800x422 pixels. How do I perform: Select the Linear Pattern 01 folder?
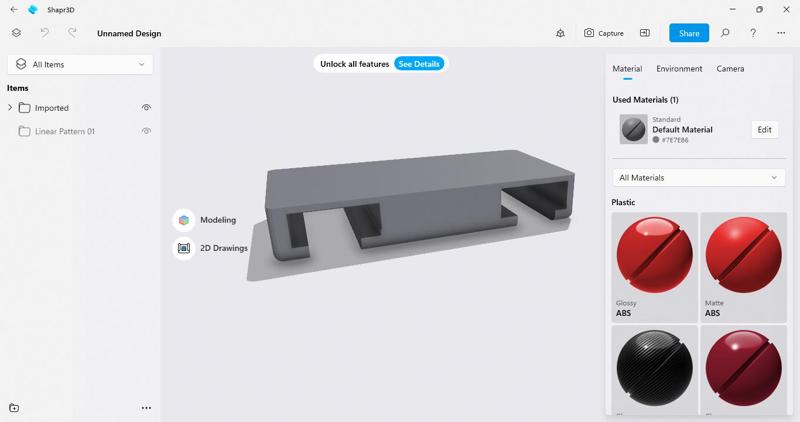[x=80, y=131]
